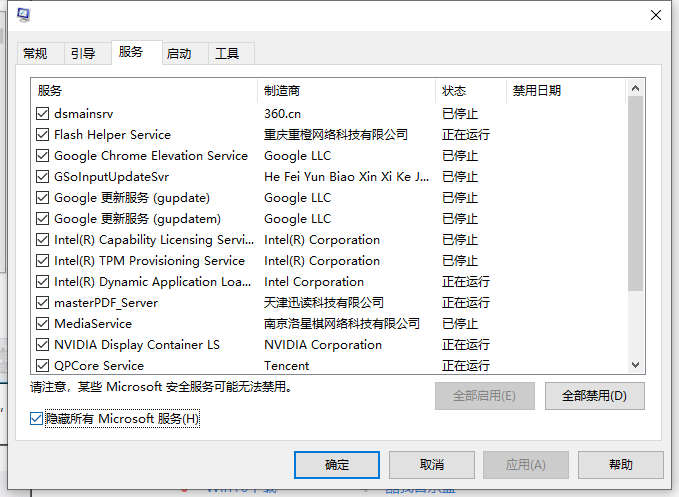Click 天津迅读科技有限公司 manufacturer cell
The height and width of the screenshot is (497, 679).
coord(324,303)
